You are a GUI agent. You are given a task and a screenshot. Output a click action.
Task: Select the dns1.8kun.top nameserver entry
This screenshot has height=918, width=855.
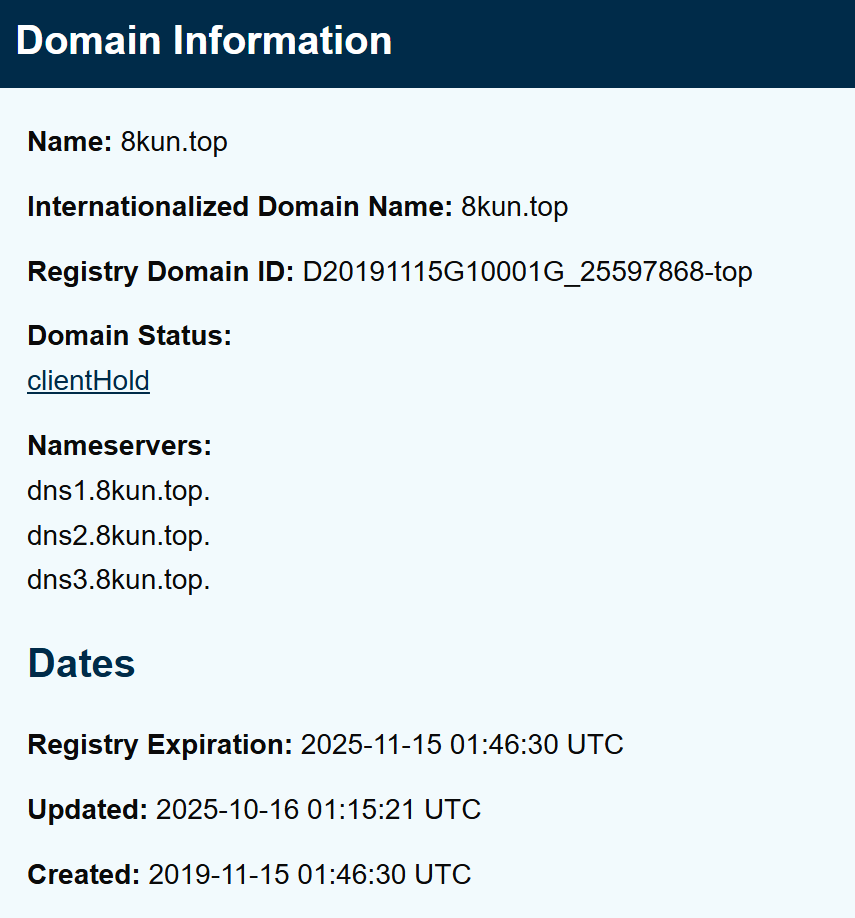pos(119,491)
